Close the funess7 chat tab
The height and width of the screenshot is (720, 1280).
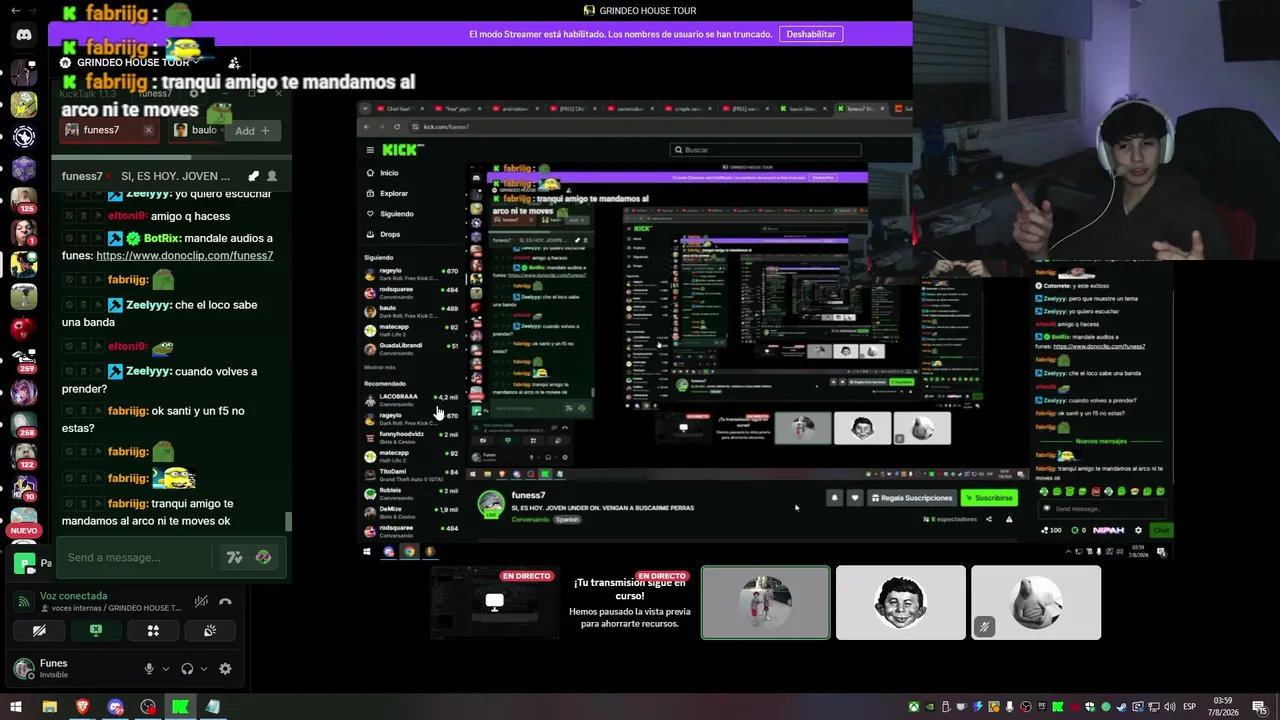(148, 130)
